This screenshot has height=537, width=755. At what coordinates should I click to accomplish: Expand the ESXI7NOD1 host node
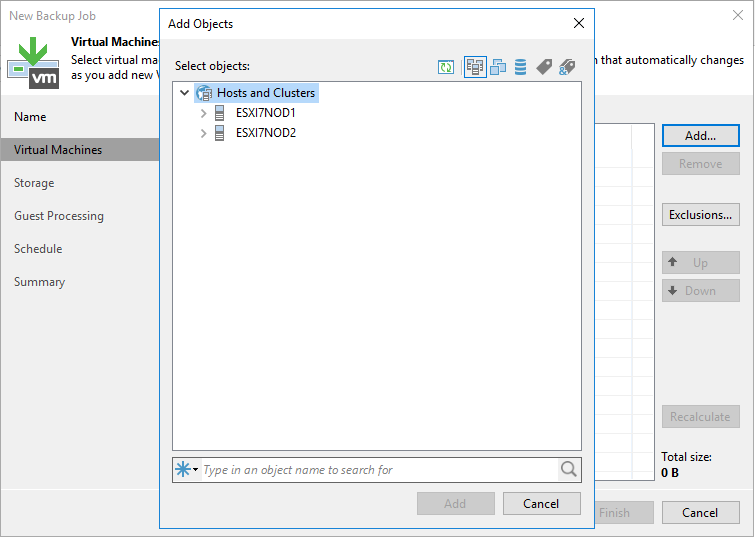pos(204,113)
